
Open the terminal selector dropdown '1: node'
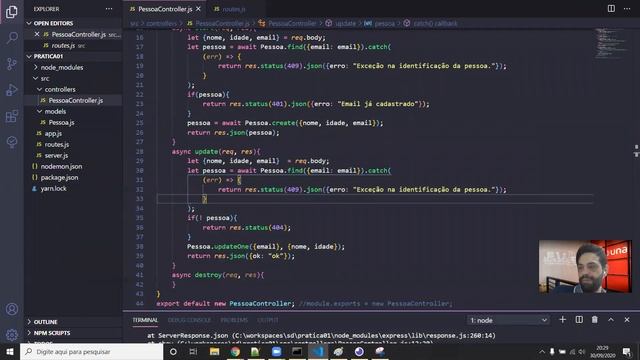tap(508, 320)
